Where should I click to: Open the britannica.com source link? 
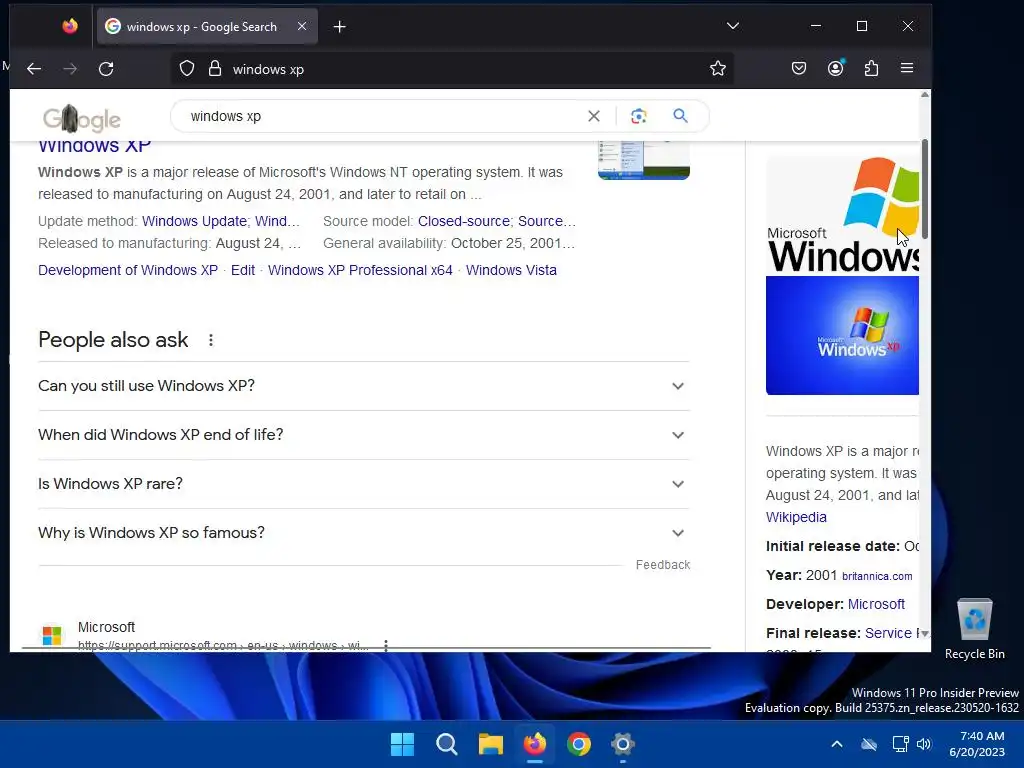[x=877, y=576]
